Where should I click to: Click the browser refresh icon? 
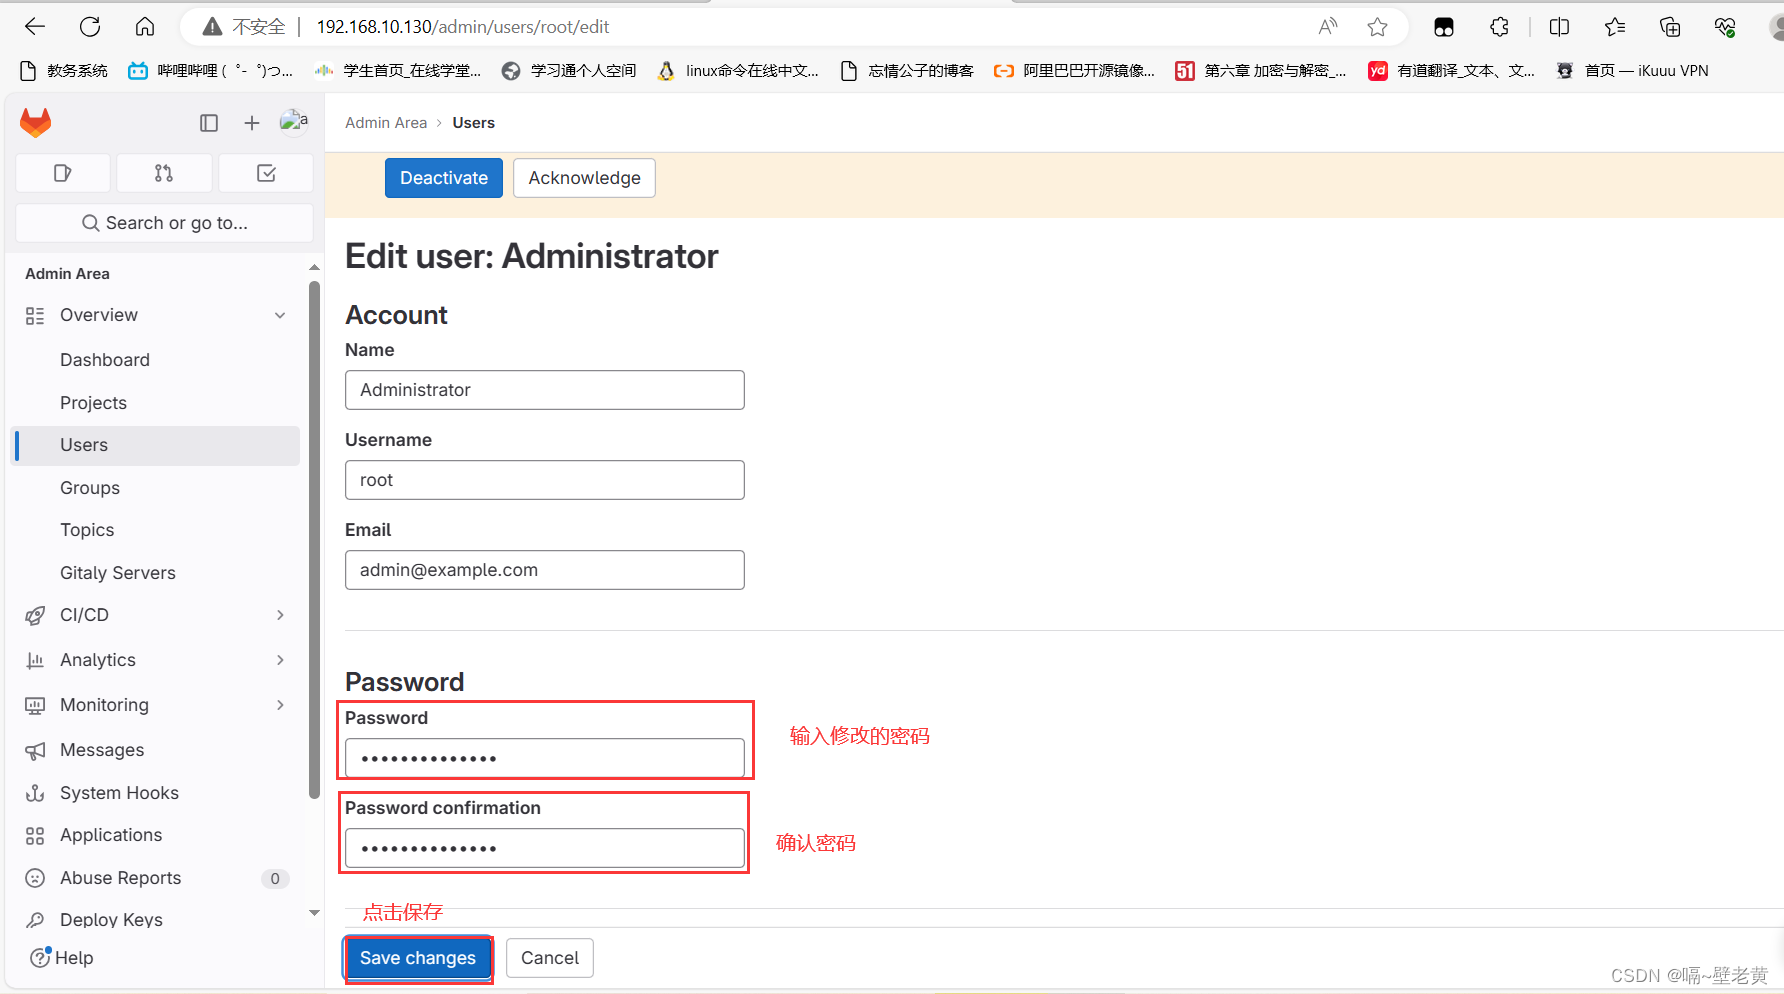[90, 27]
